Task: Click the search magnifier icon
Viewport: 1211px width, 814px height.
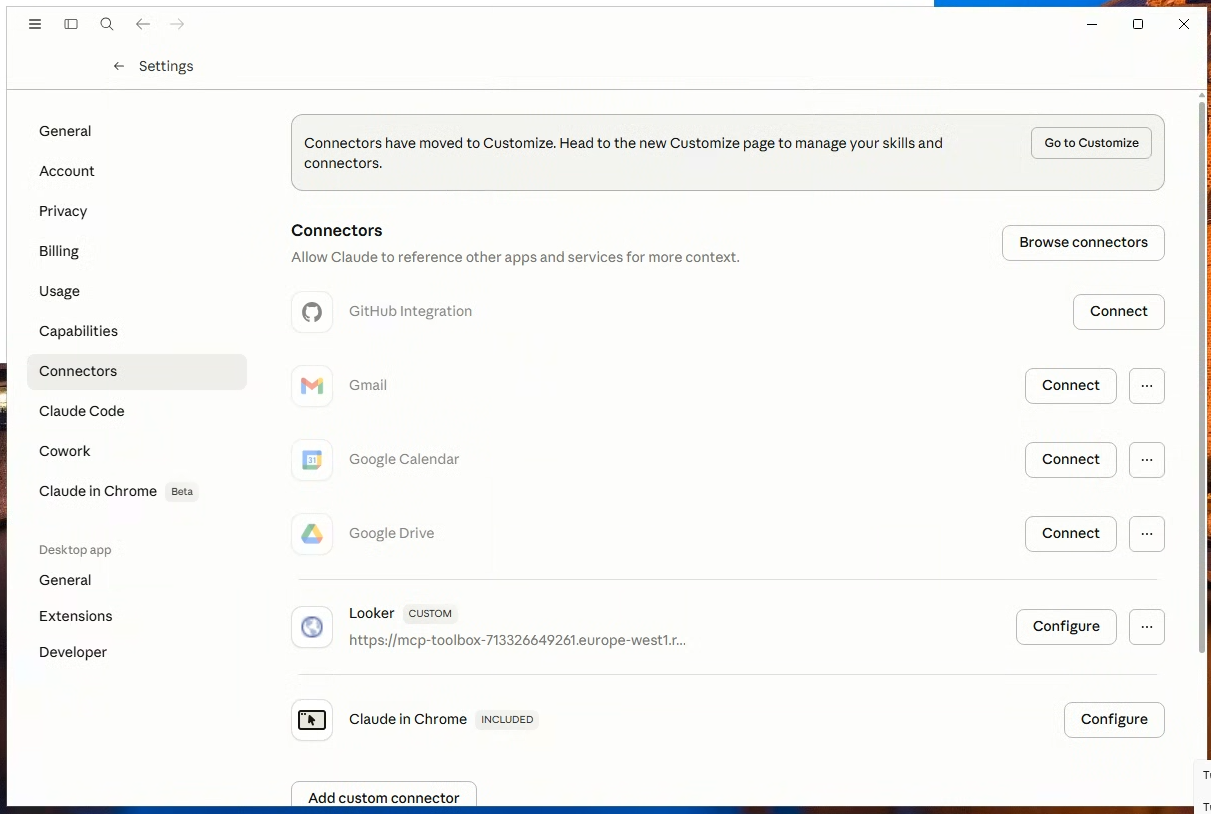Action: click(107, 24)
